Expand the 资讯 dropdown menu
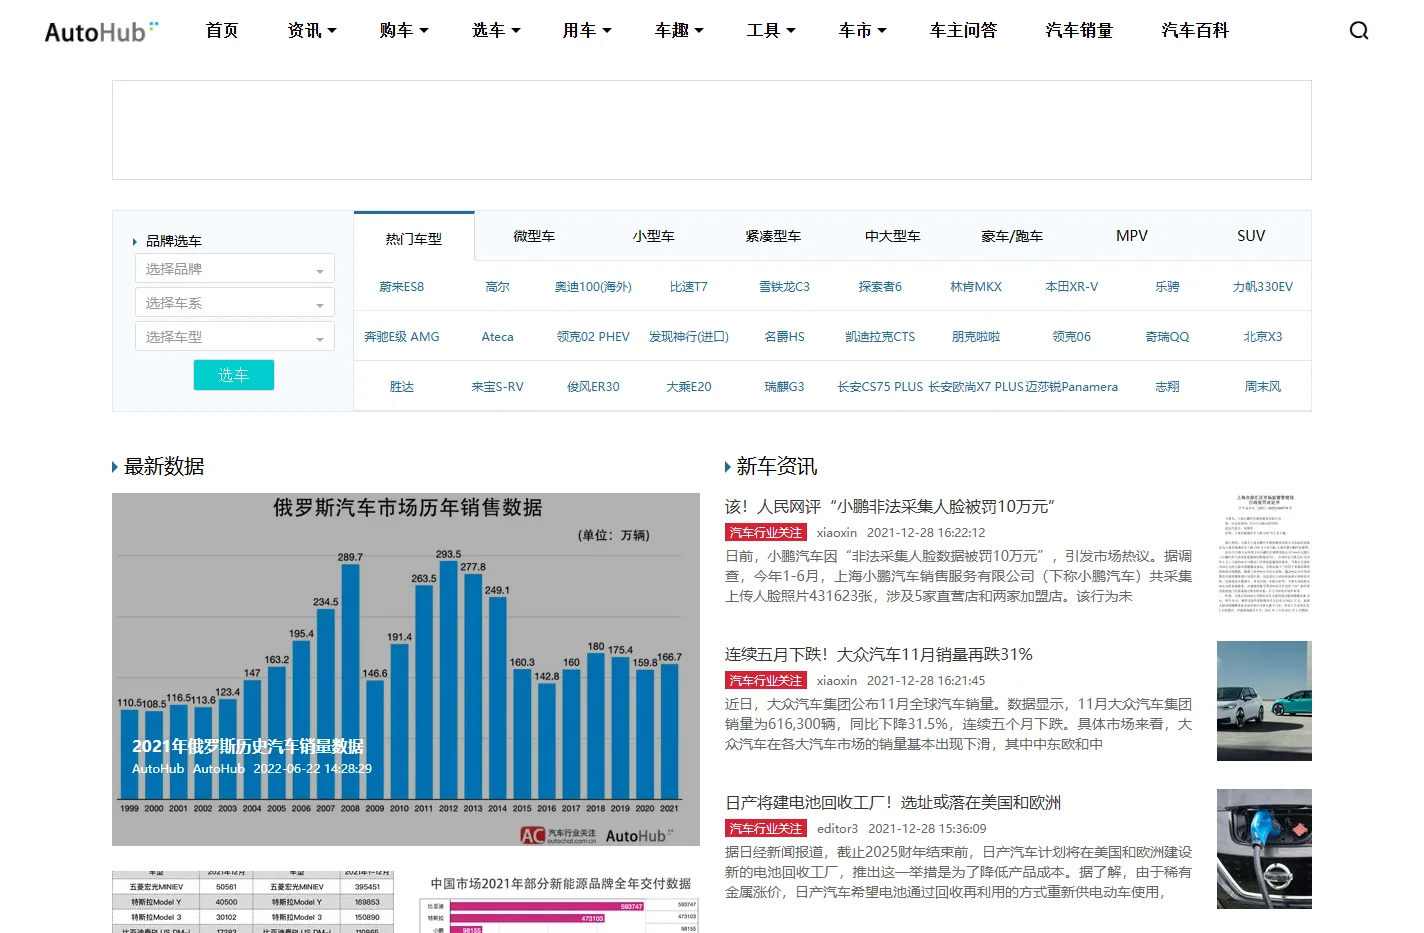This screenshot has width=1424, height=933. pos(312,31)
